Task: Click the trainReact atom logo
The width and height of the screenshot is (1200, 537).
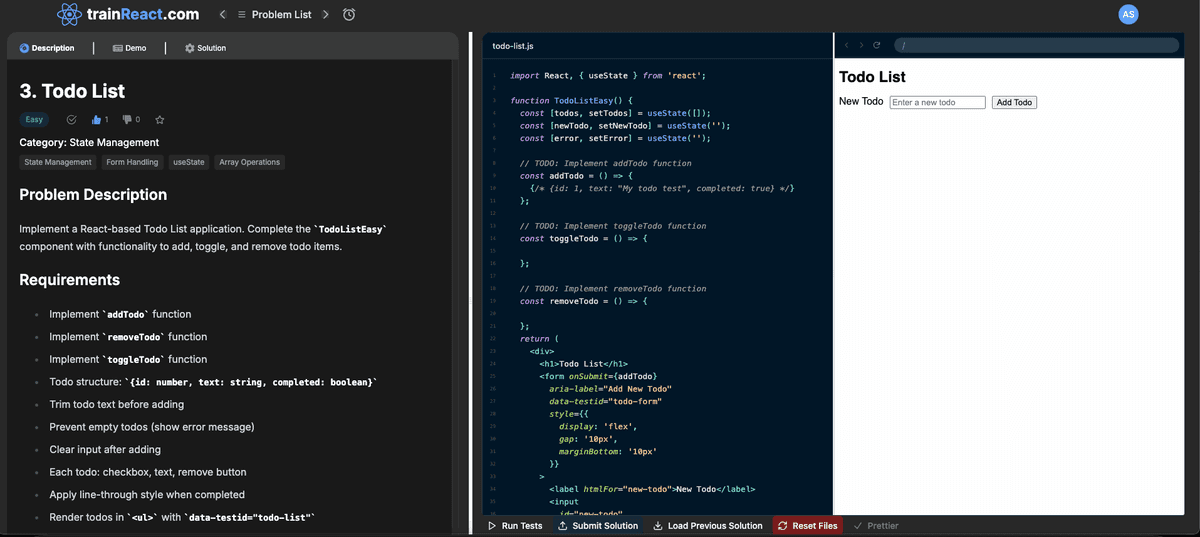Action: click(x=69, y=14)
